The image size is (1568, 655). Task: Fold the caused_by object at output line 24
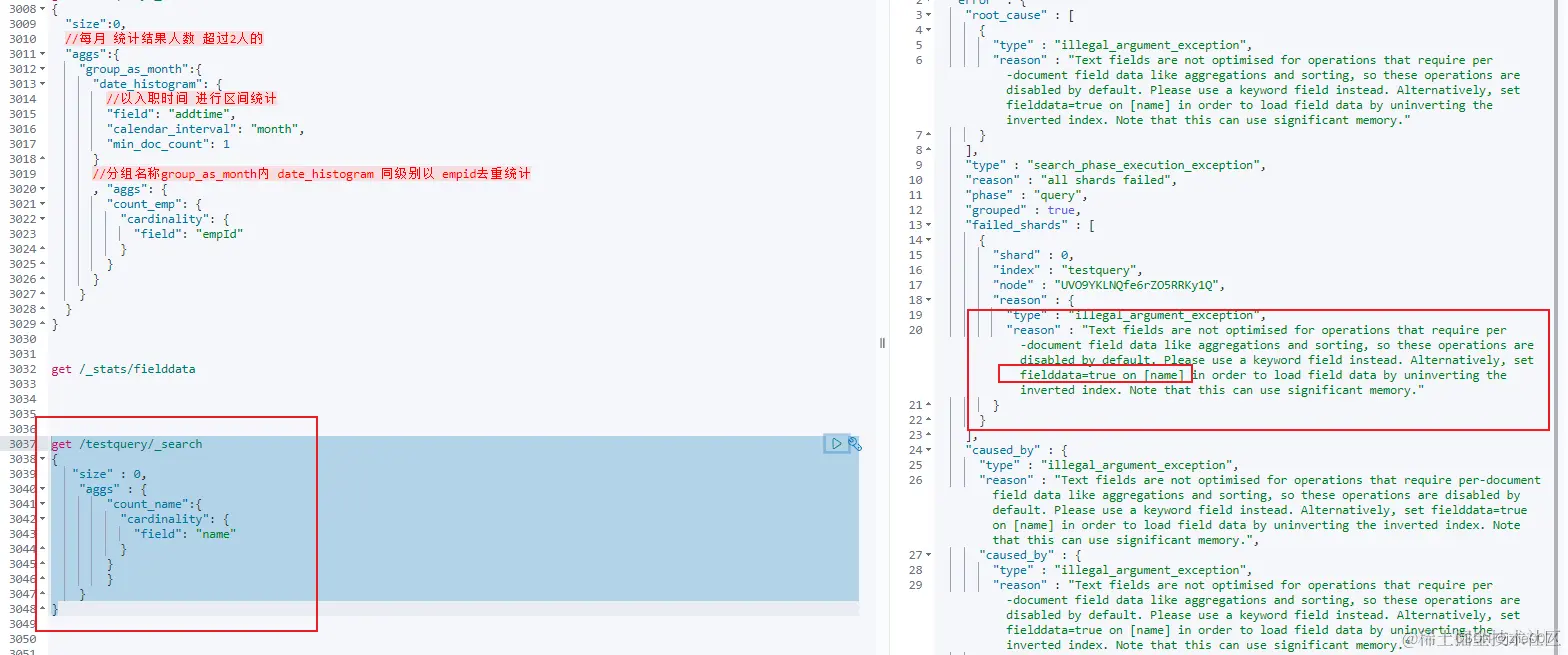pyautogui.click(x=930, y=450)
